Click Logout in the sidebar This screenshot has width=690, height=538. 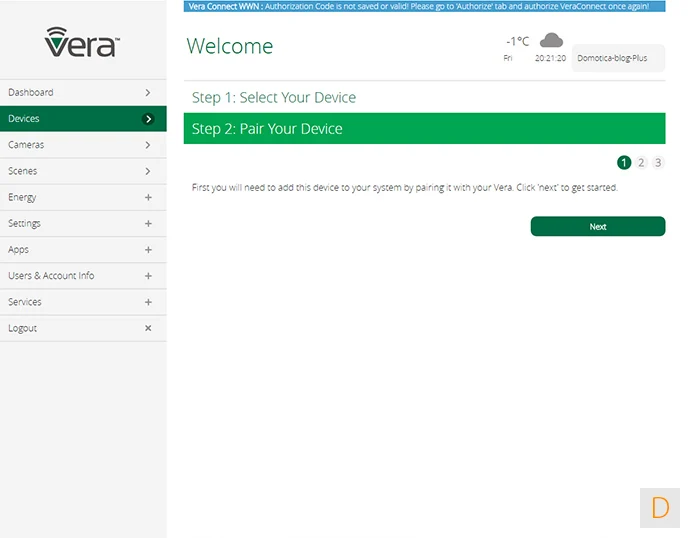click(83, 328)
